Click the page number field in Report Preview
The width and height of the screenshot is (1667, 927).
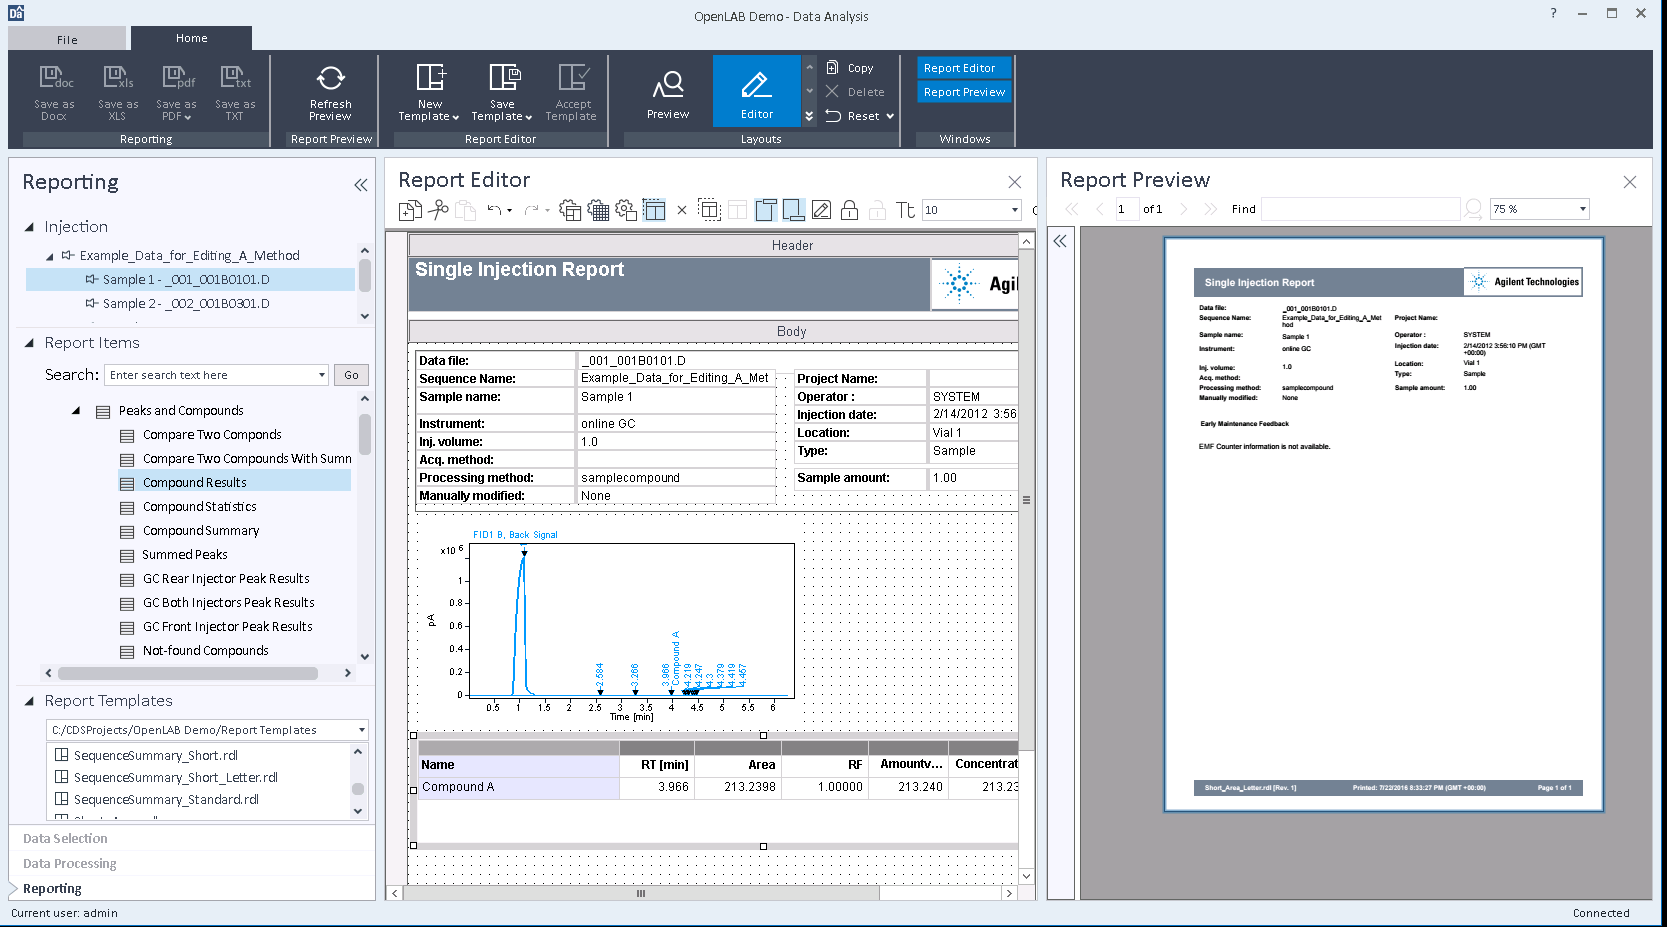click(1123, 208)
